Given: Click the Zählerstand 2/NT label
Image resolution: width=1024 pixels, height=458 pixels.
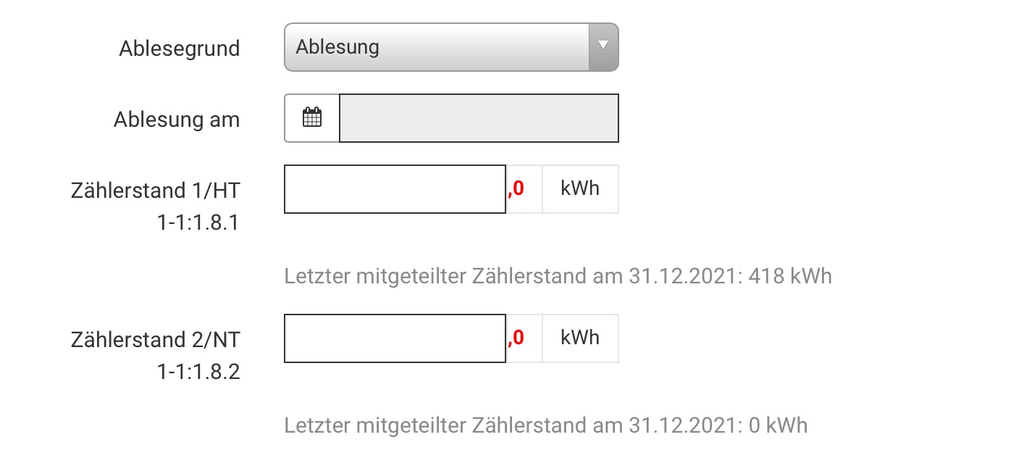Looking at the screenshot, I should click(155, 339).
